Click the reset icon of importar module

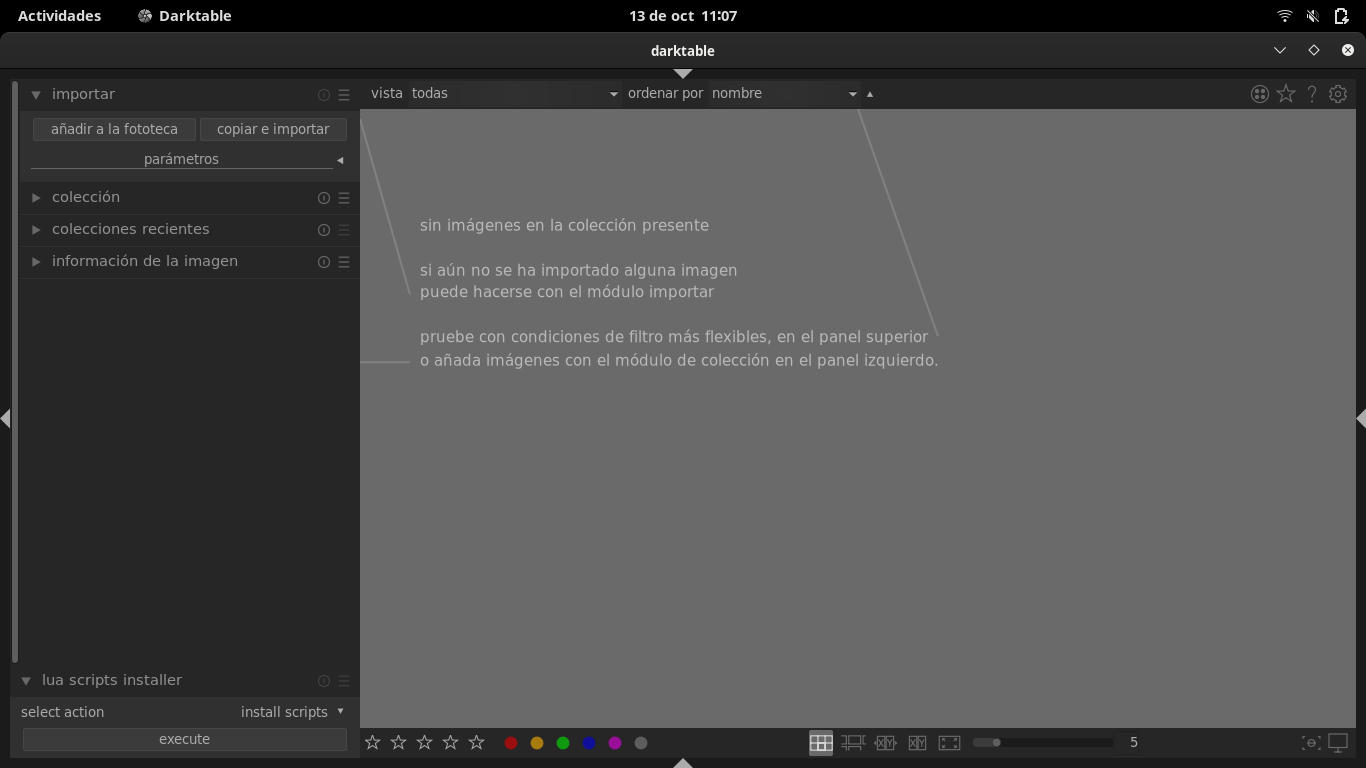(324, 95)
